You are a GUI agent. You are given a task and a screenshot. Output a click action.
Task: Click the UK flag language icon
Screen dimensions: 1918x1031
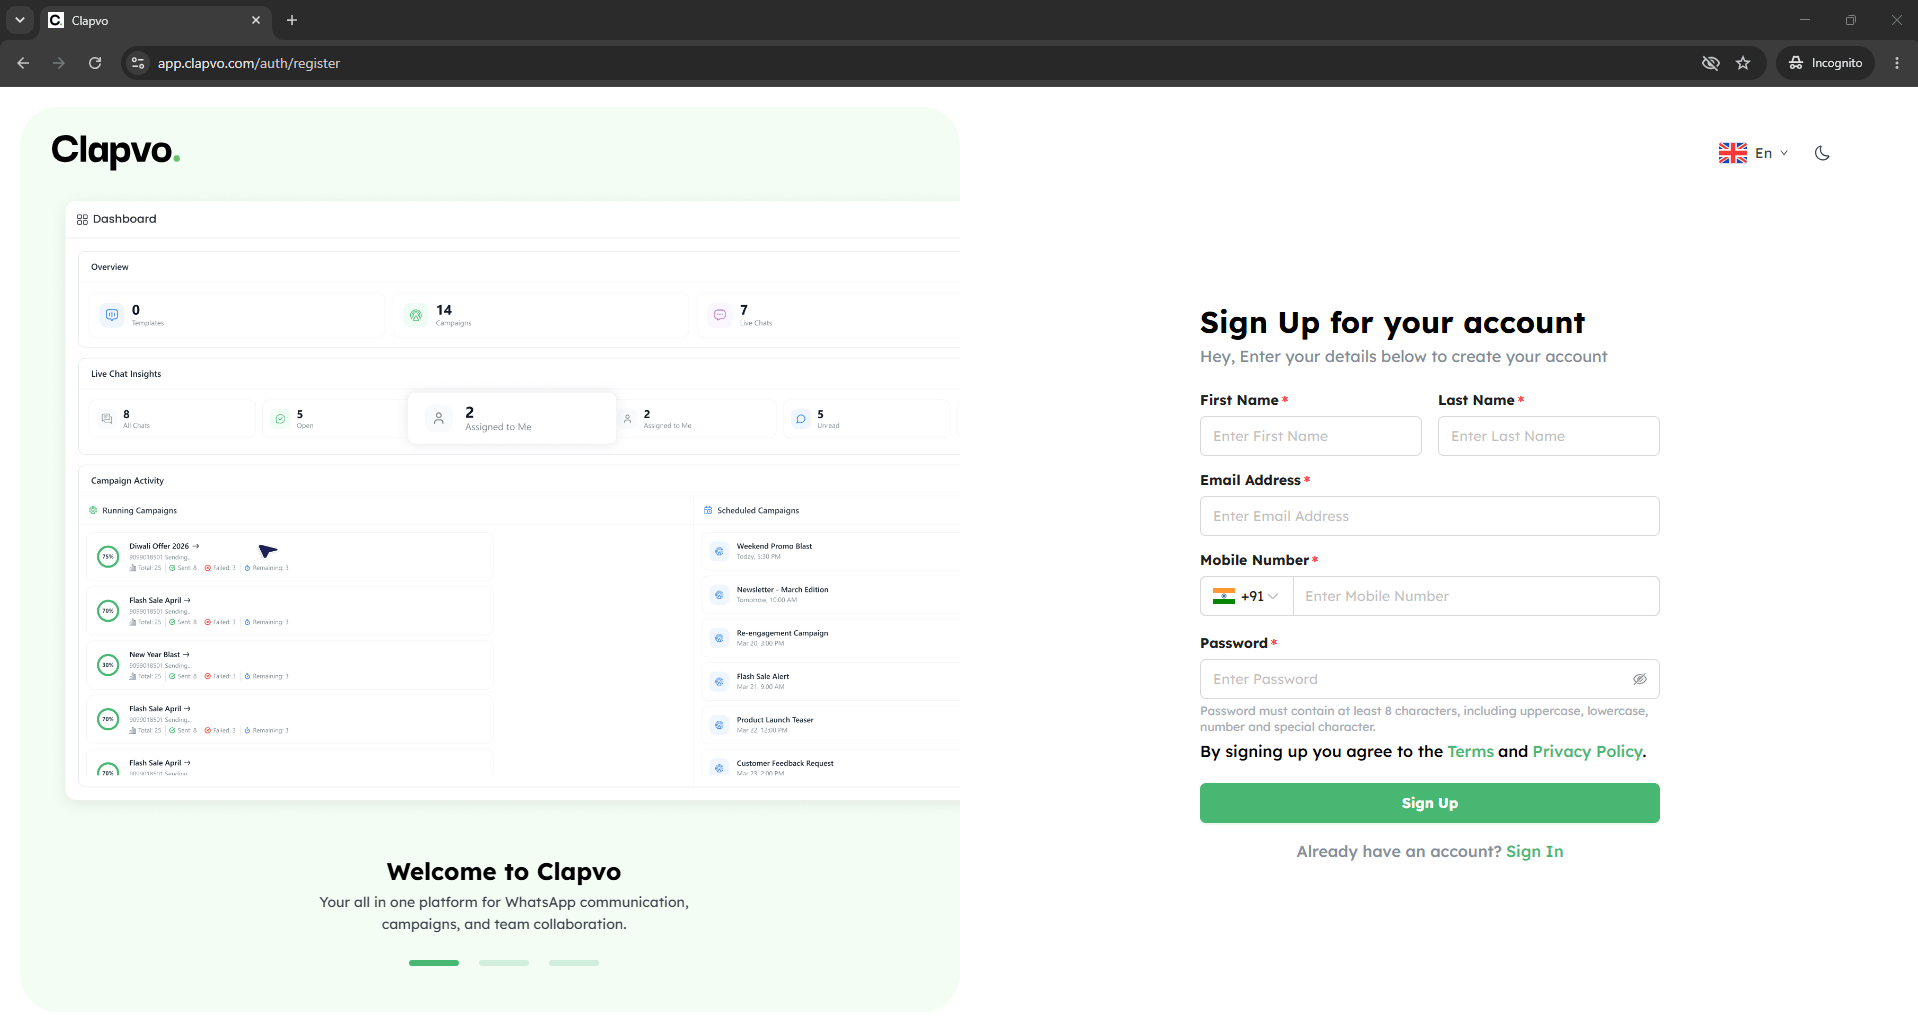point(1732,153)
